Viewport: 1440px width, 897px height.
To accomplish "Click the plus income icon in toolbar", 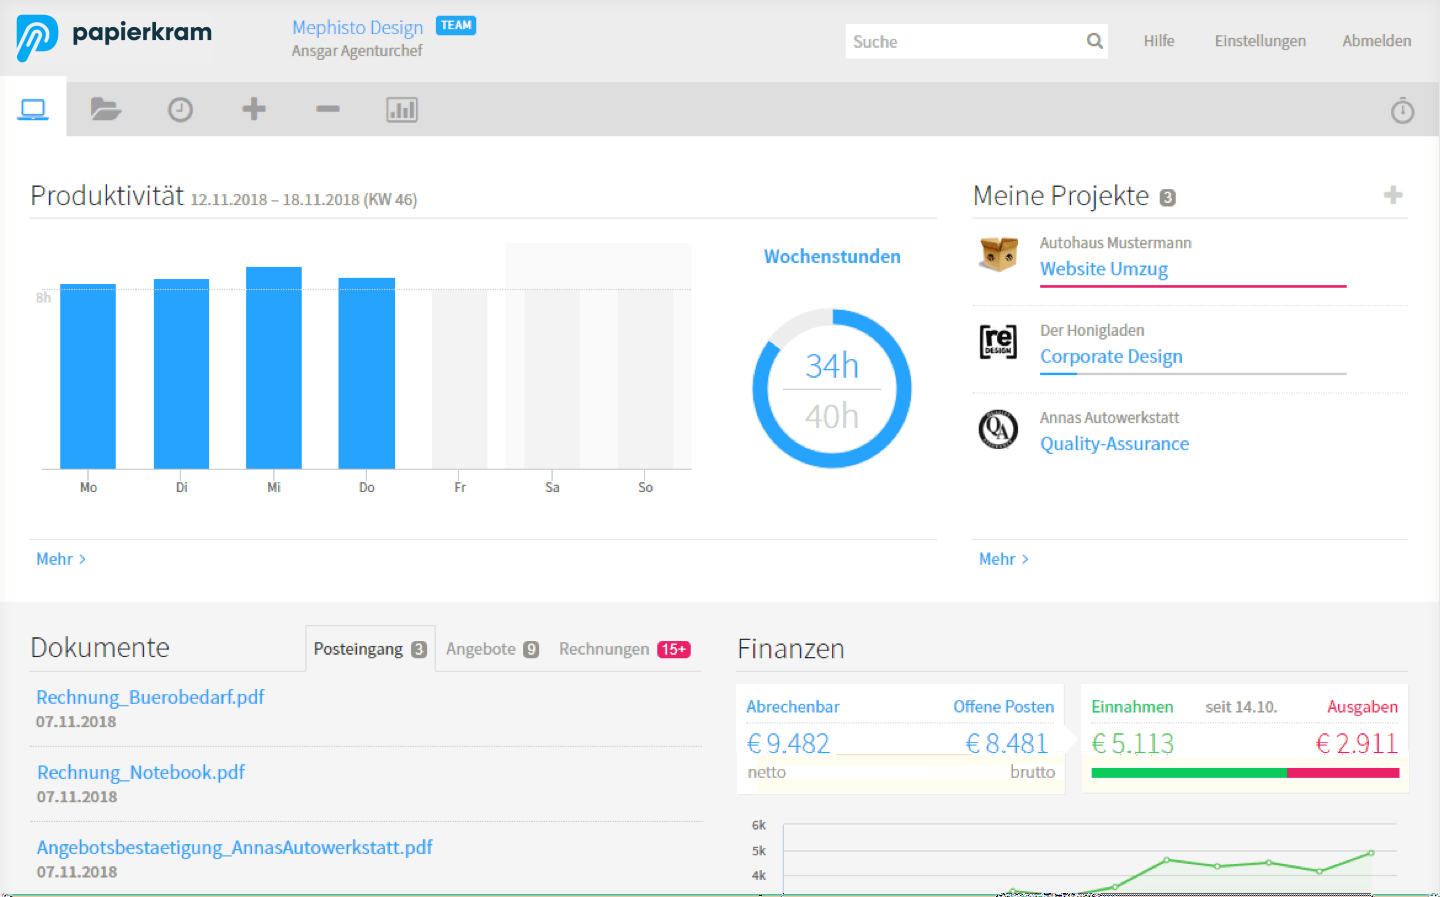I will pos(254,109).
